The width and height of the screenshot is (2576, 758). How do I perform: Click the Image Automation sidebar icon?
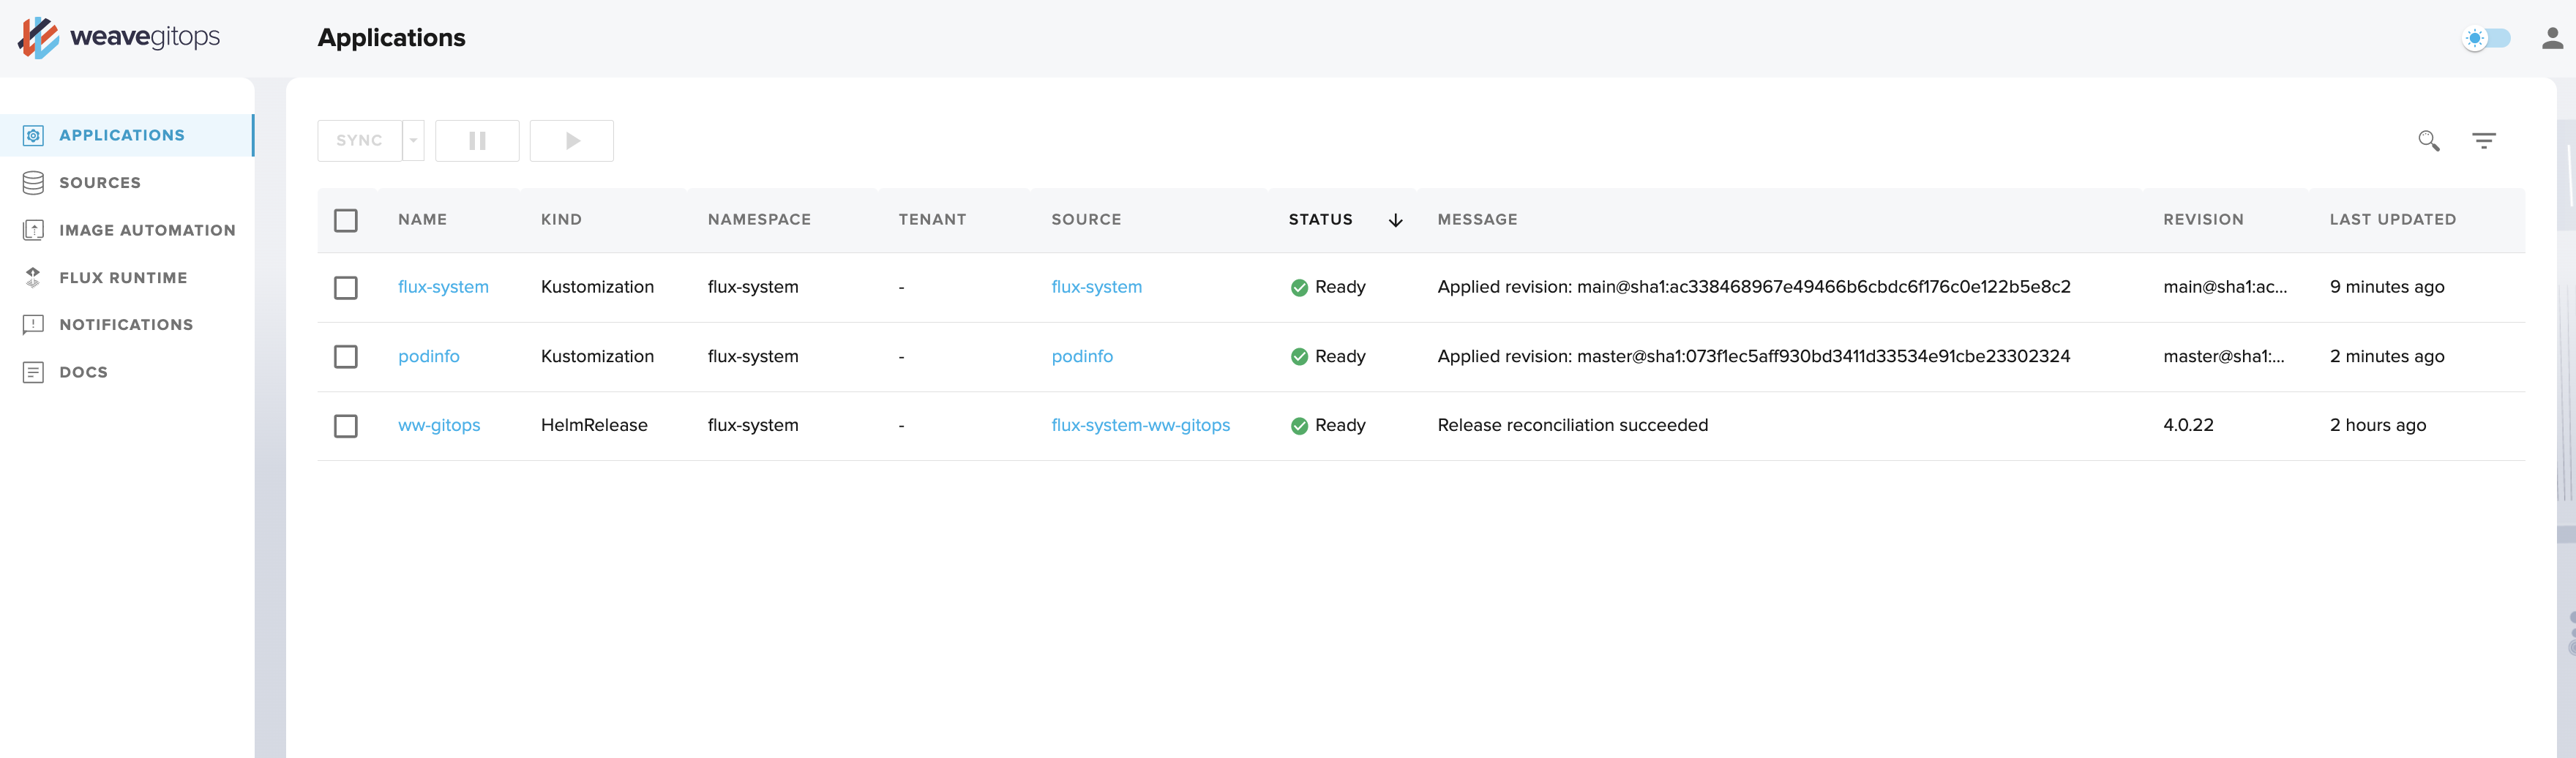33,230
